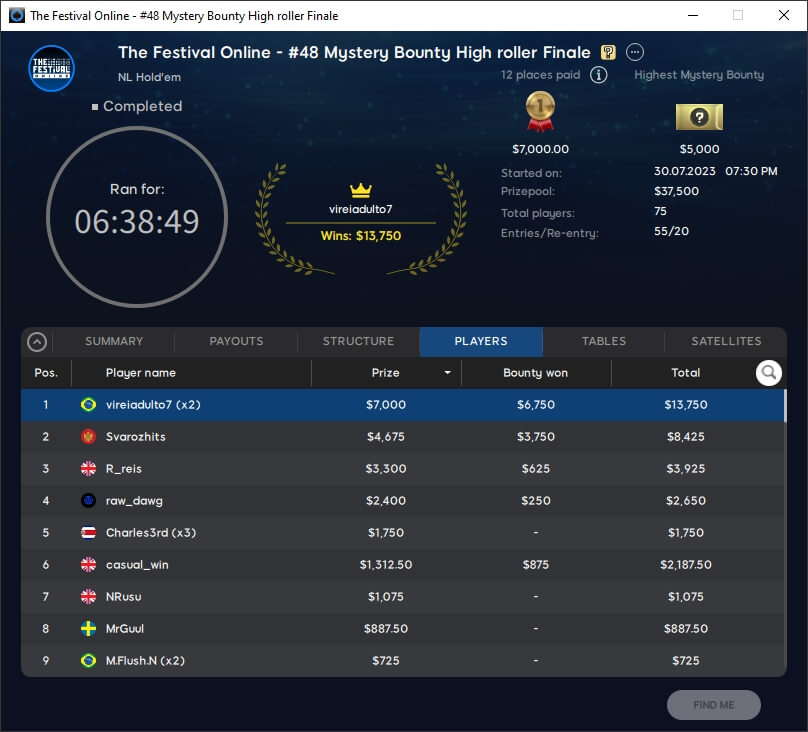This screenshot has height=732, width=808.
Task: Click the $1,312.50 prize cell
Action: coord(385,565)
